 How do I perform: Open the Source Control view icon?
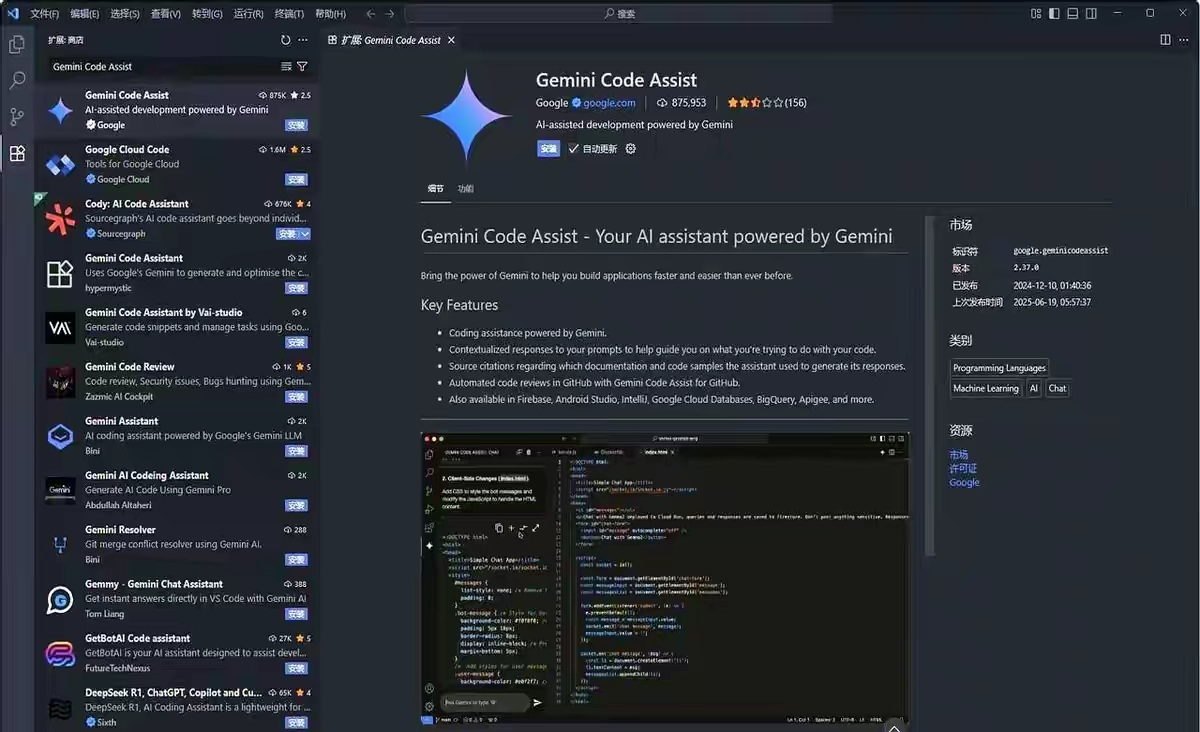click(x=17, y=117)
